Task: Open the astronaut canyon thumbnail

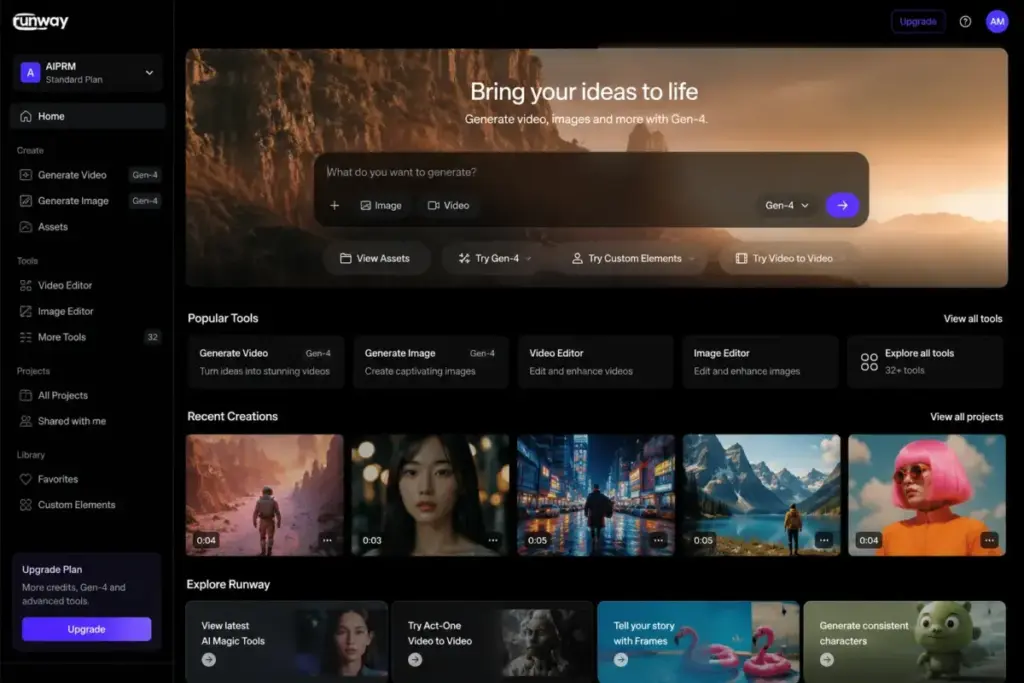Action: 264,495
